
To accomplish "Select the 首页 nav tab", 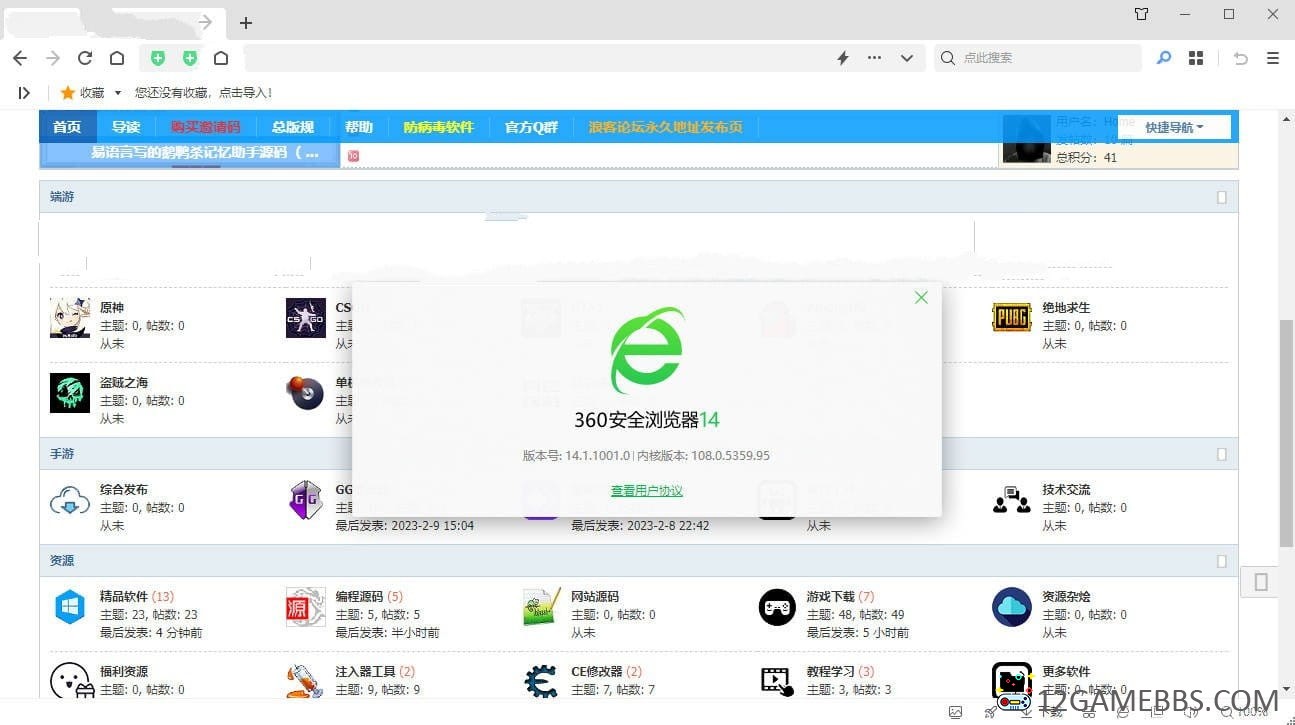I will [68, 127].
